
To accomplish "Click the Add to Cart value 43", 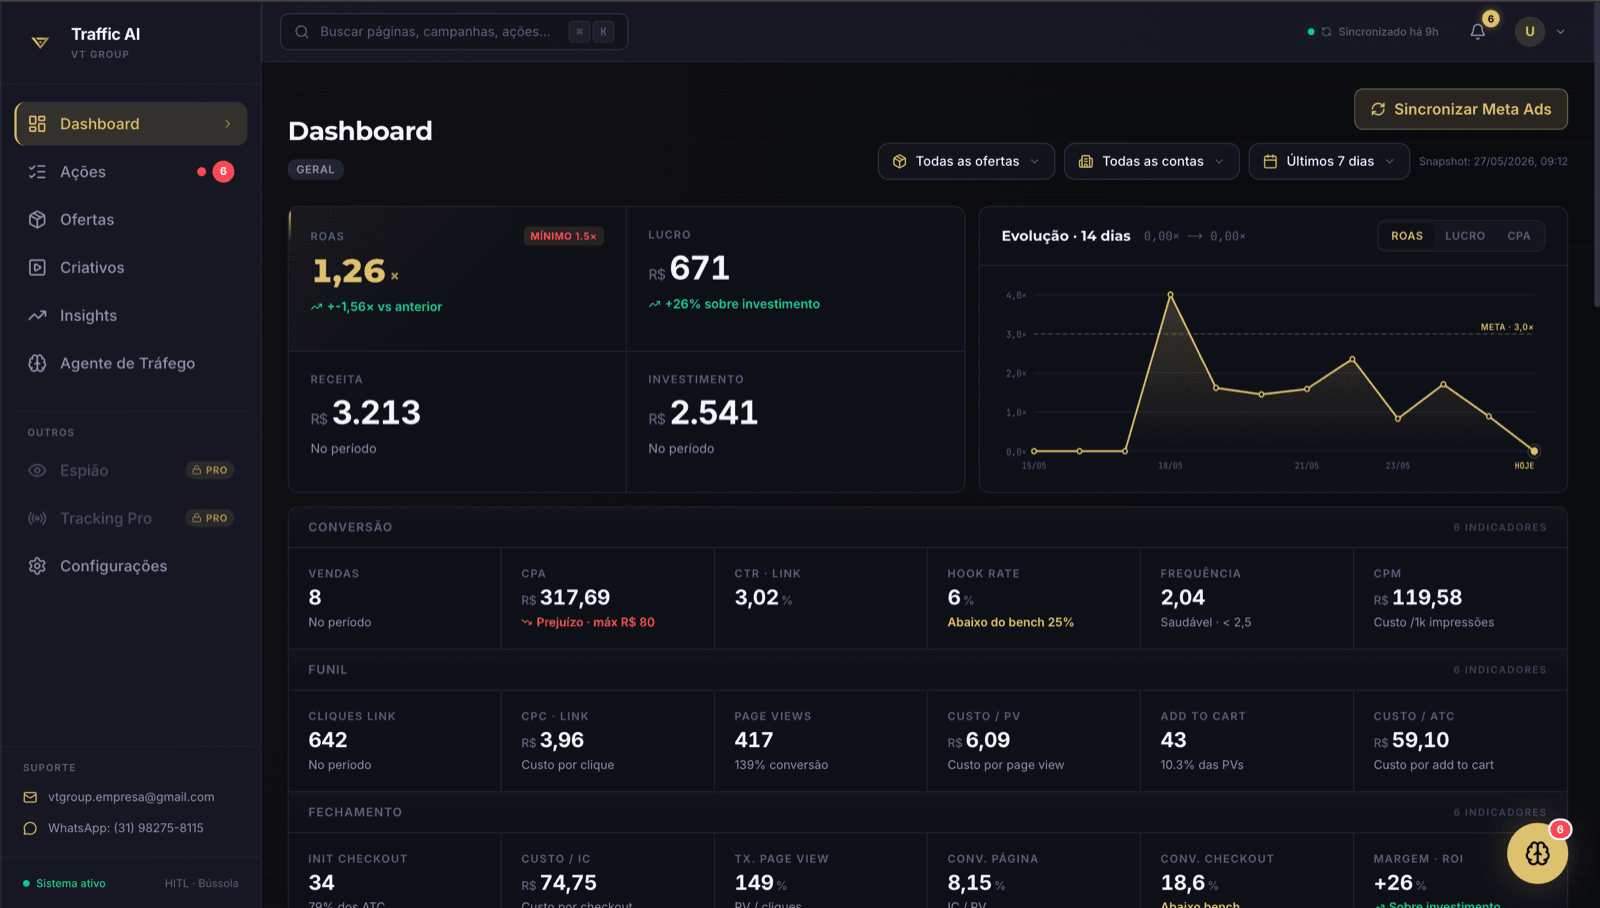I will click(x=1173, y=740).
